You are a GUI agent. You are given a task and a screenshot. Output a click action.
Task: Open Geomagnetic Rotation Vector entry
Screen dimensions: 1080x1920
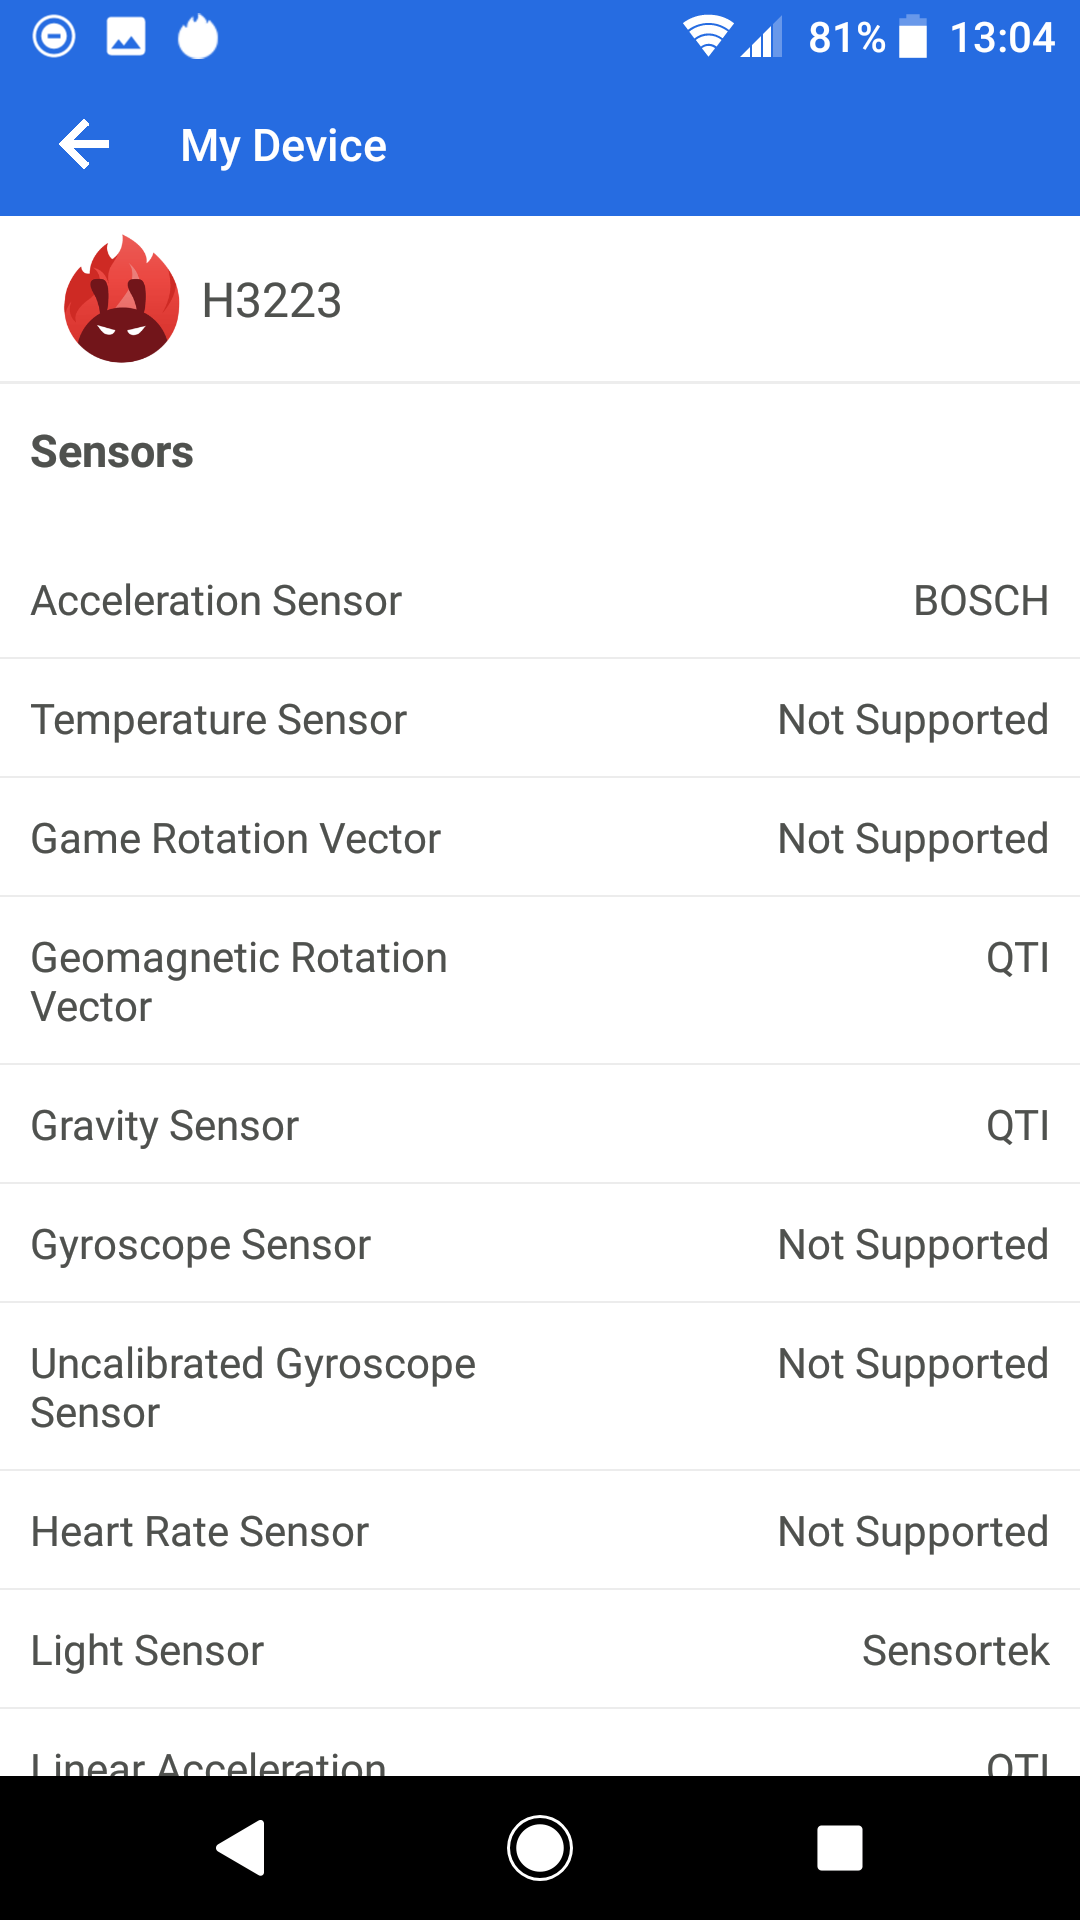pos(540,982)
